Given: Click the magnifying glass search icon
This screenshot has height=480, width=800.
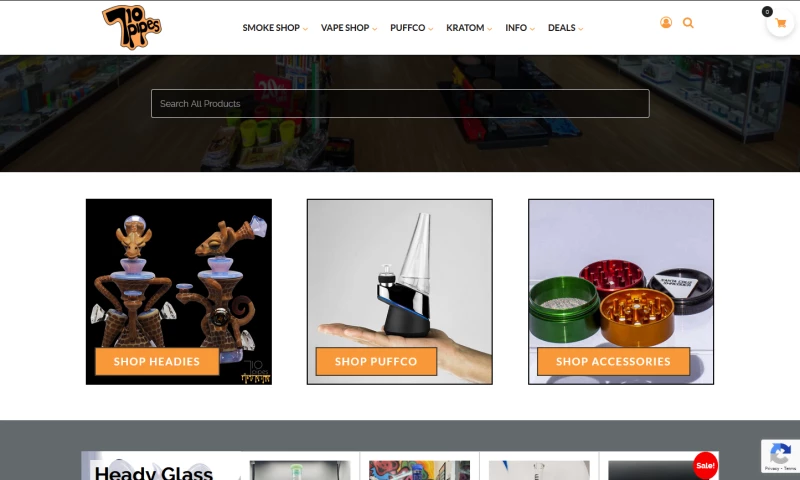Looking at the screenshot, I should (x=688, y=23).
